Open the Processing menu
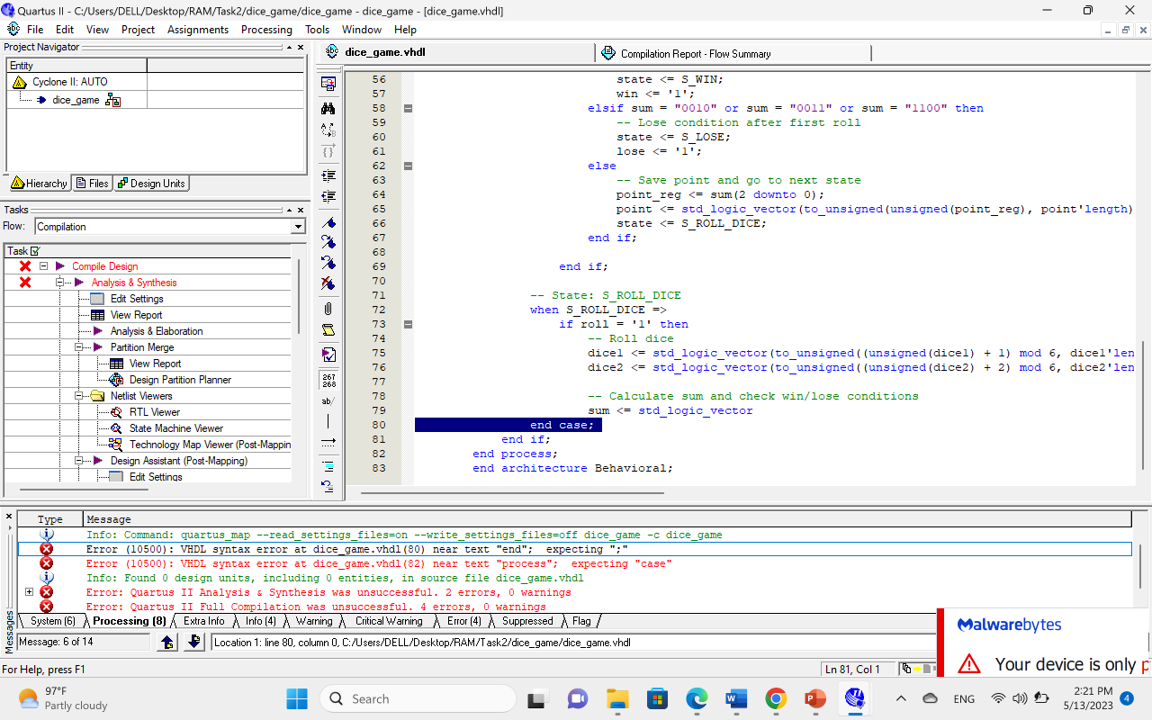 point(266,29)
